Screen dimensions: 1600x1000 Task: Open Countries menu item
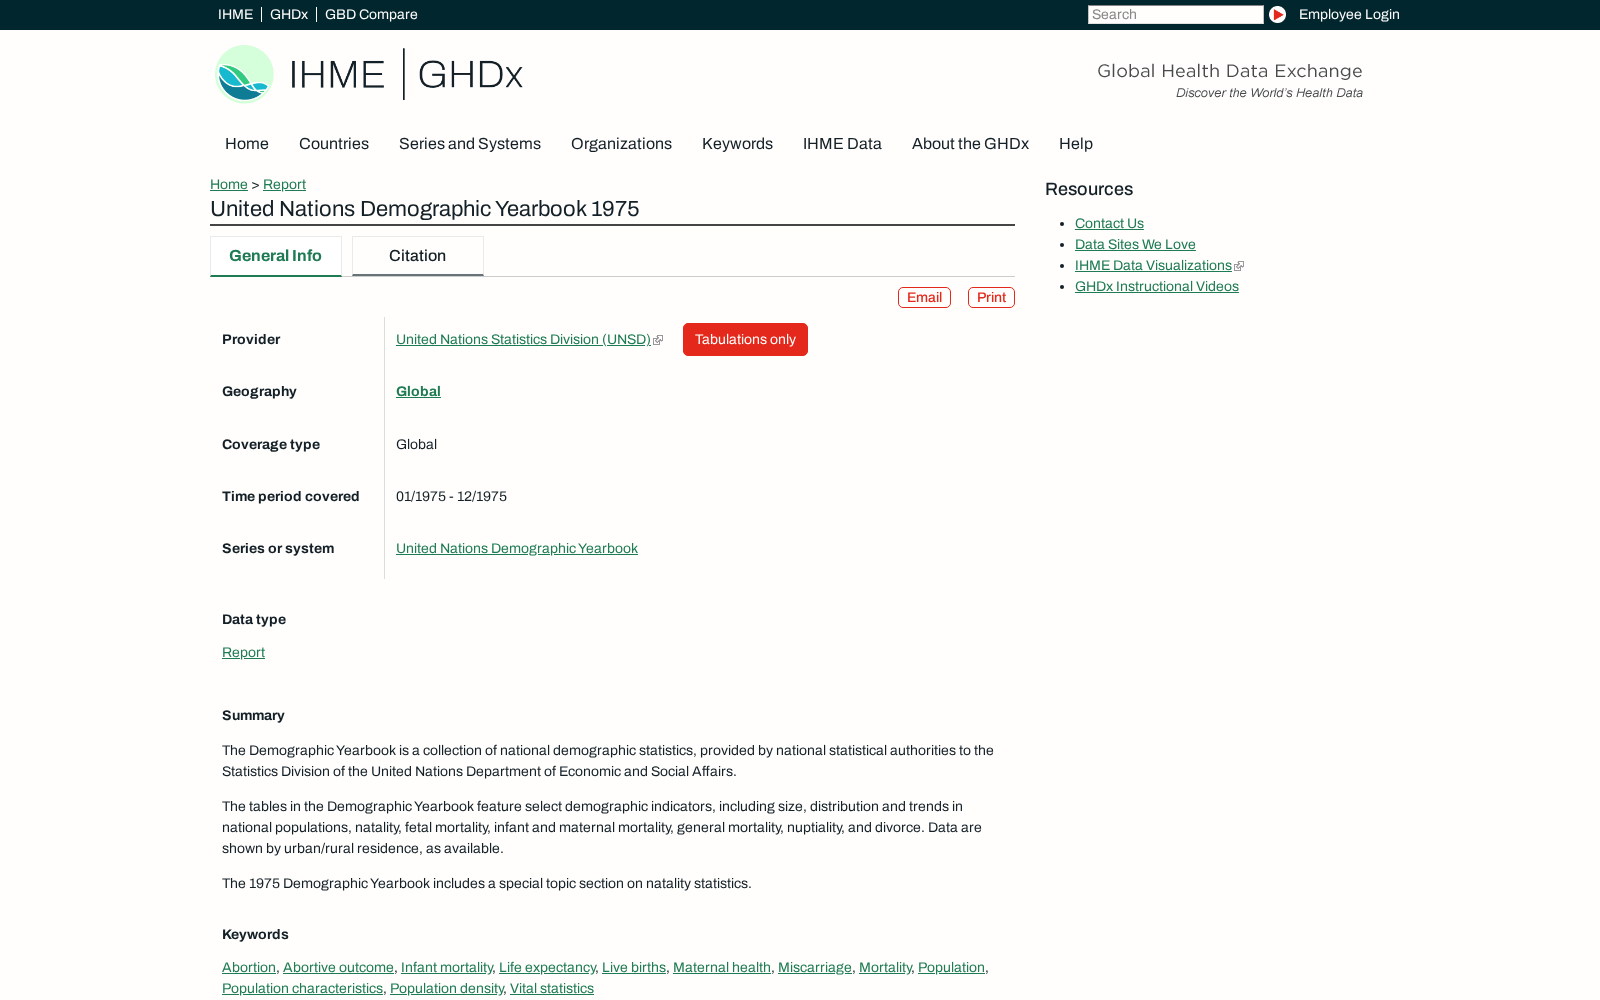334,144
